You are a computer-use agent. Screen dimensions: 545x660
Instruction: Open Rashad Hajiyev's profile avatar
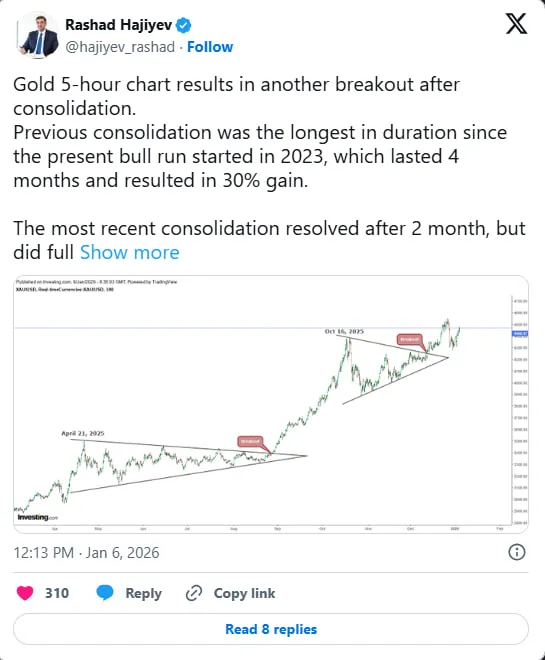tap(37, 35)
